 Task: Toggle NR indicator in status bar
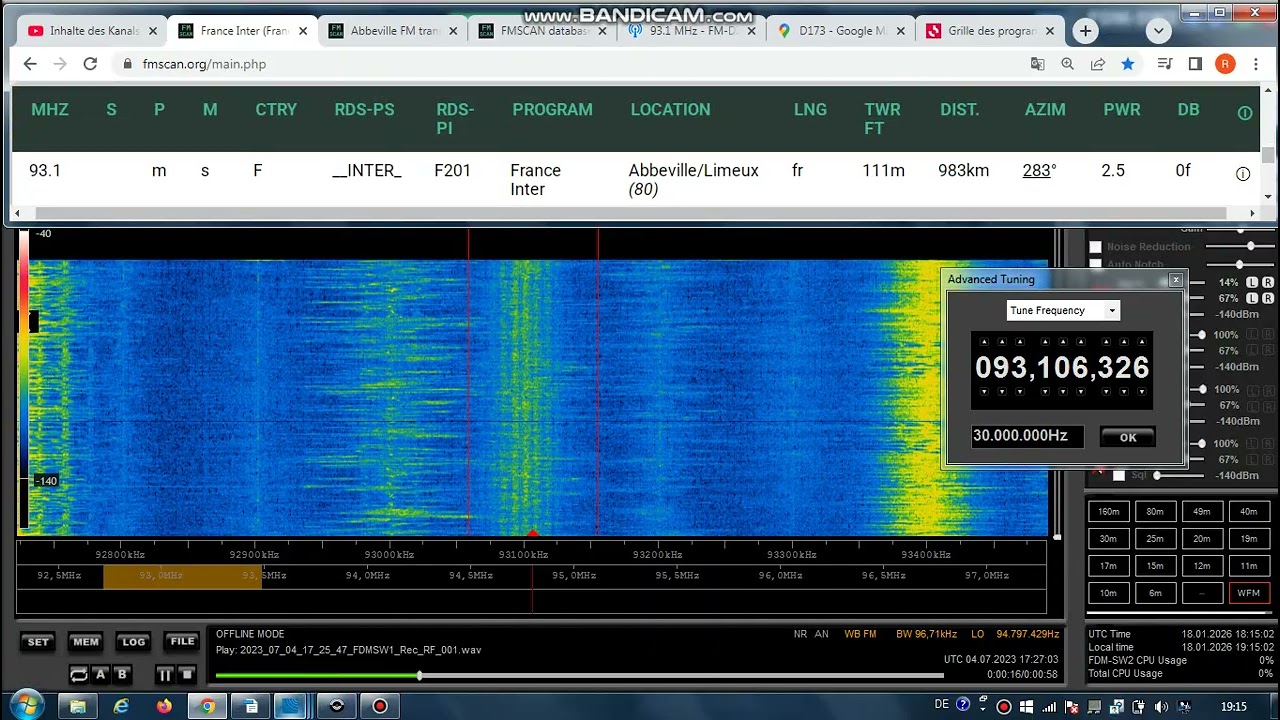pyautogui.click(x=800, y=634)
